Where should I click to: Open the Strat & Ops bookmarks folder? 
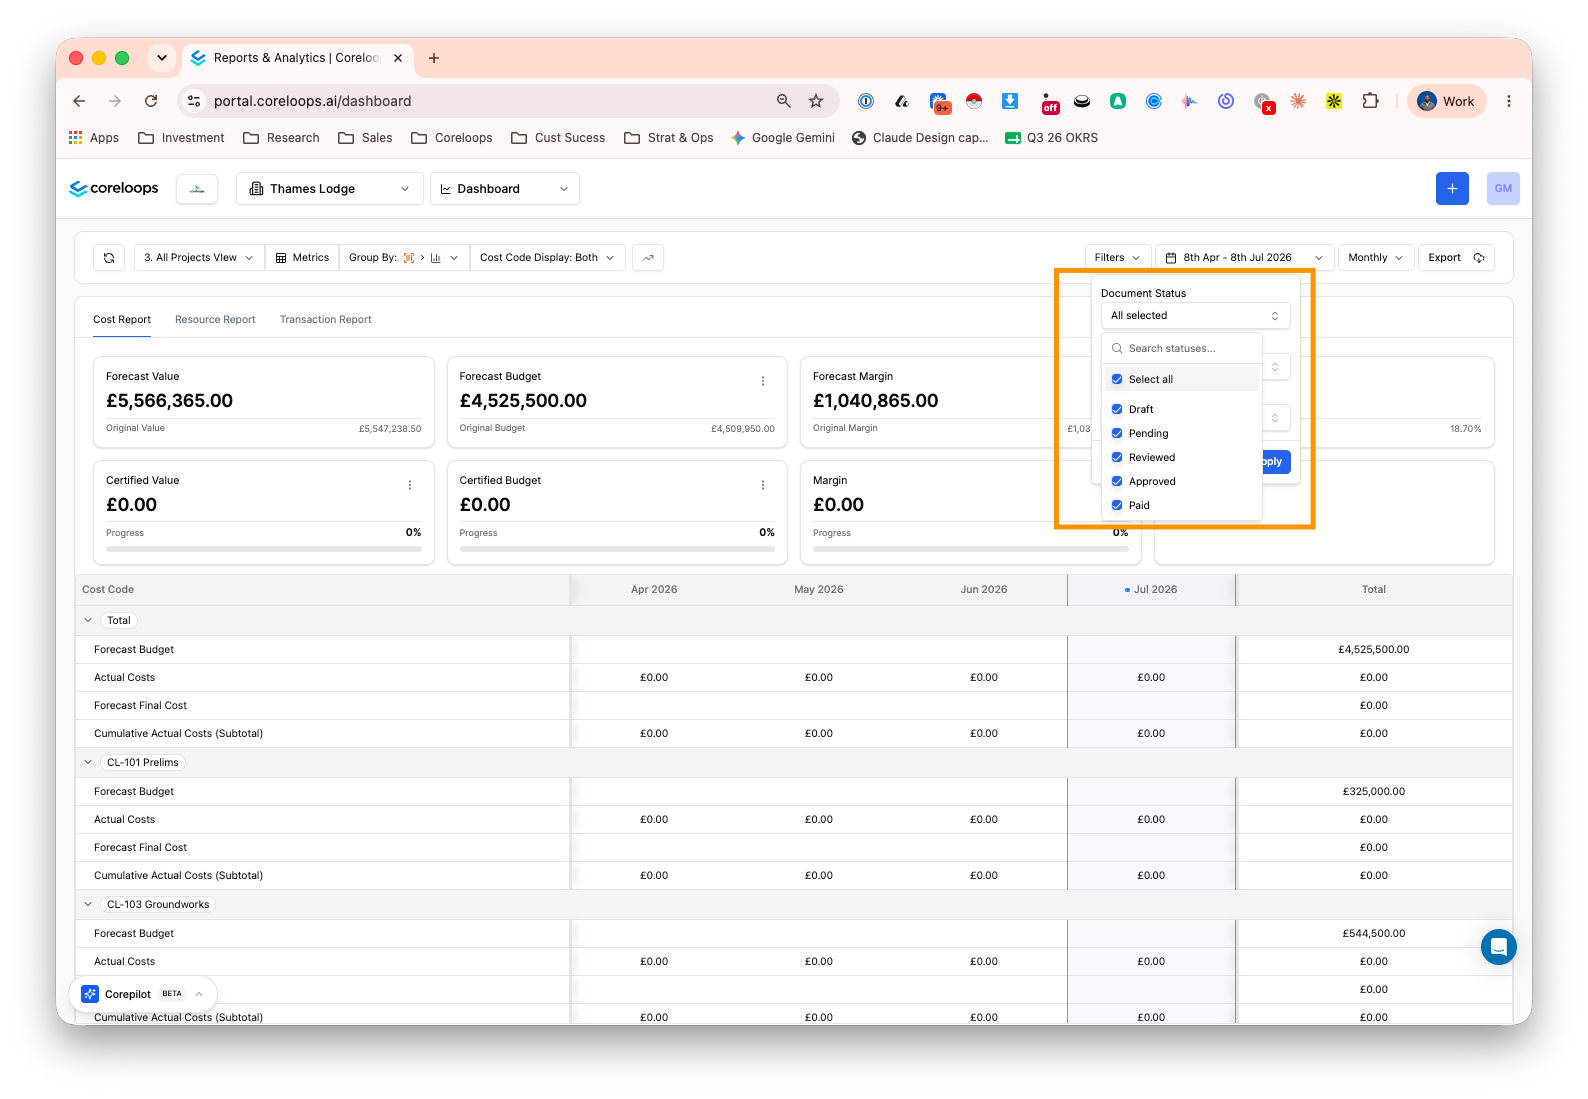pyautogui.click(x=669, y=138)
